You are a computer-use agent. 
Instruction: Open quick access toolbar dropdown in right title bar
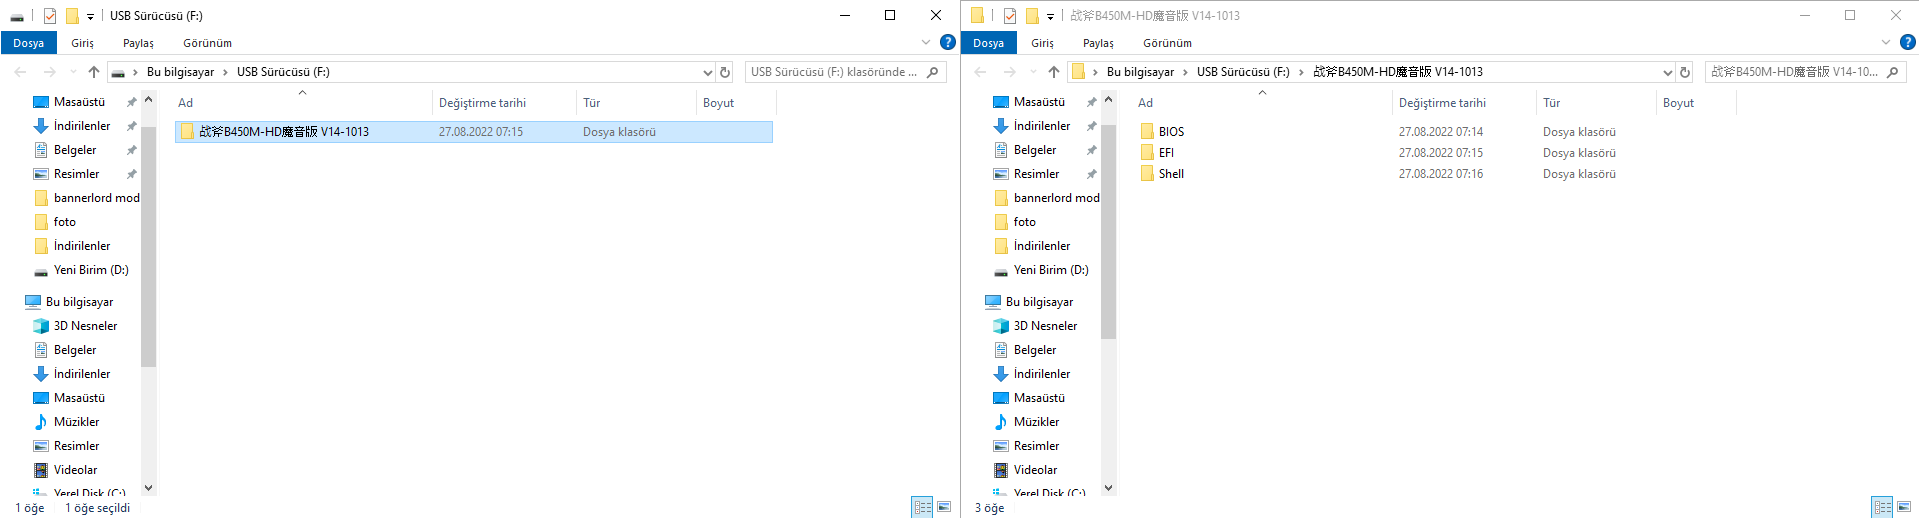click(x=1050, y=16)
